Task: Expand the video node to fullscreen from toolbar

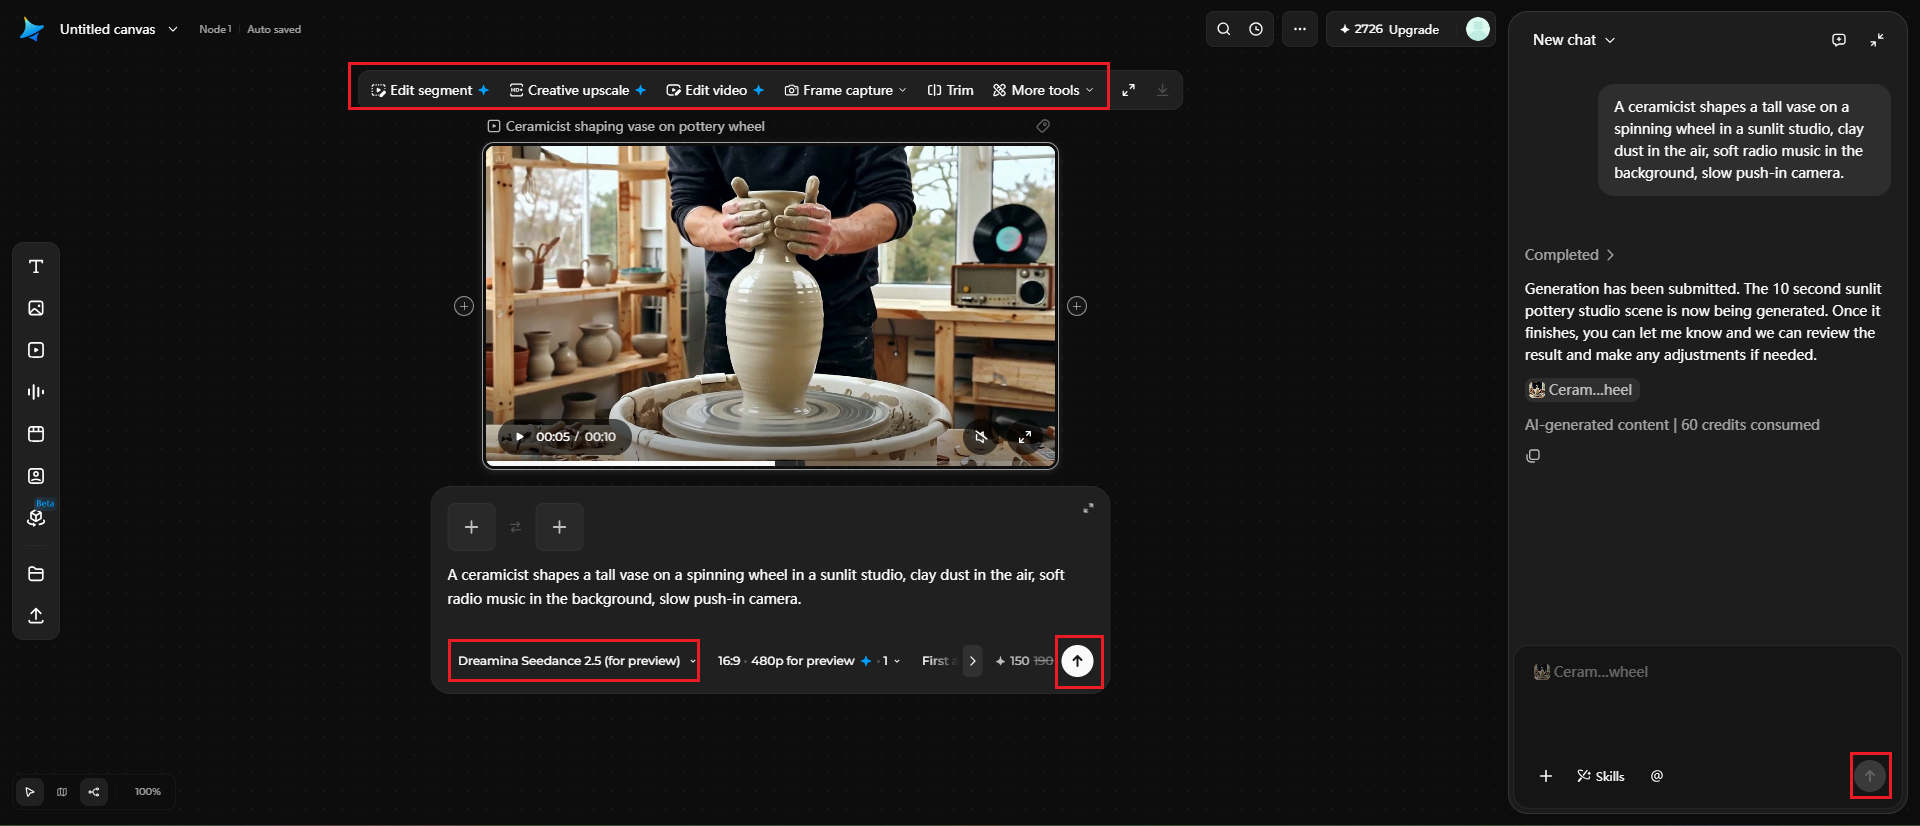Action: pyautogui.click(x=1128, y=90)
